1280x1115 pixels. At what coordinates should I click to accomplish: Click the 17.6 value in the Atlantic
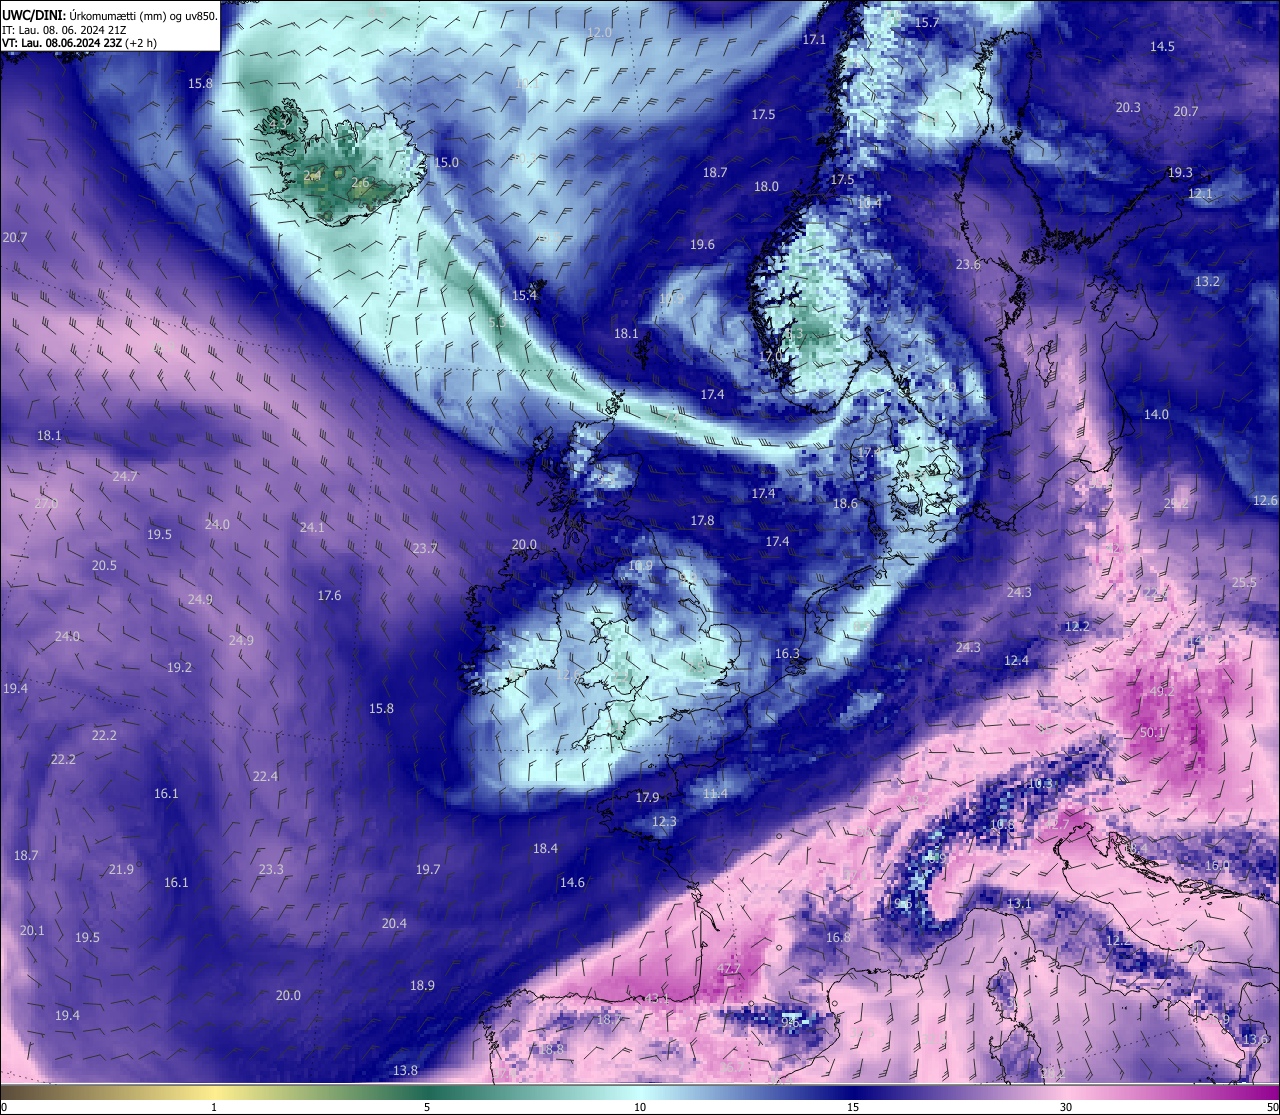(329, 595)
